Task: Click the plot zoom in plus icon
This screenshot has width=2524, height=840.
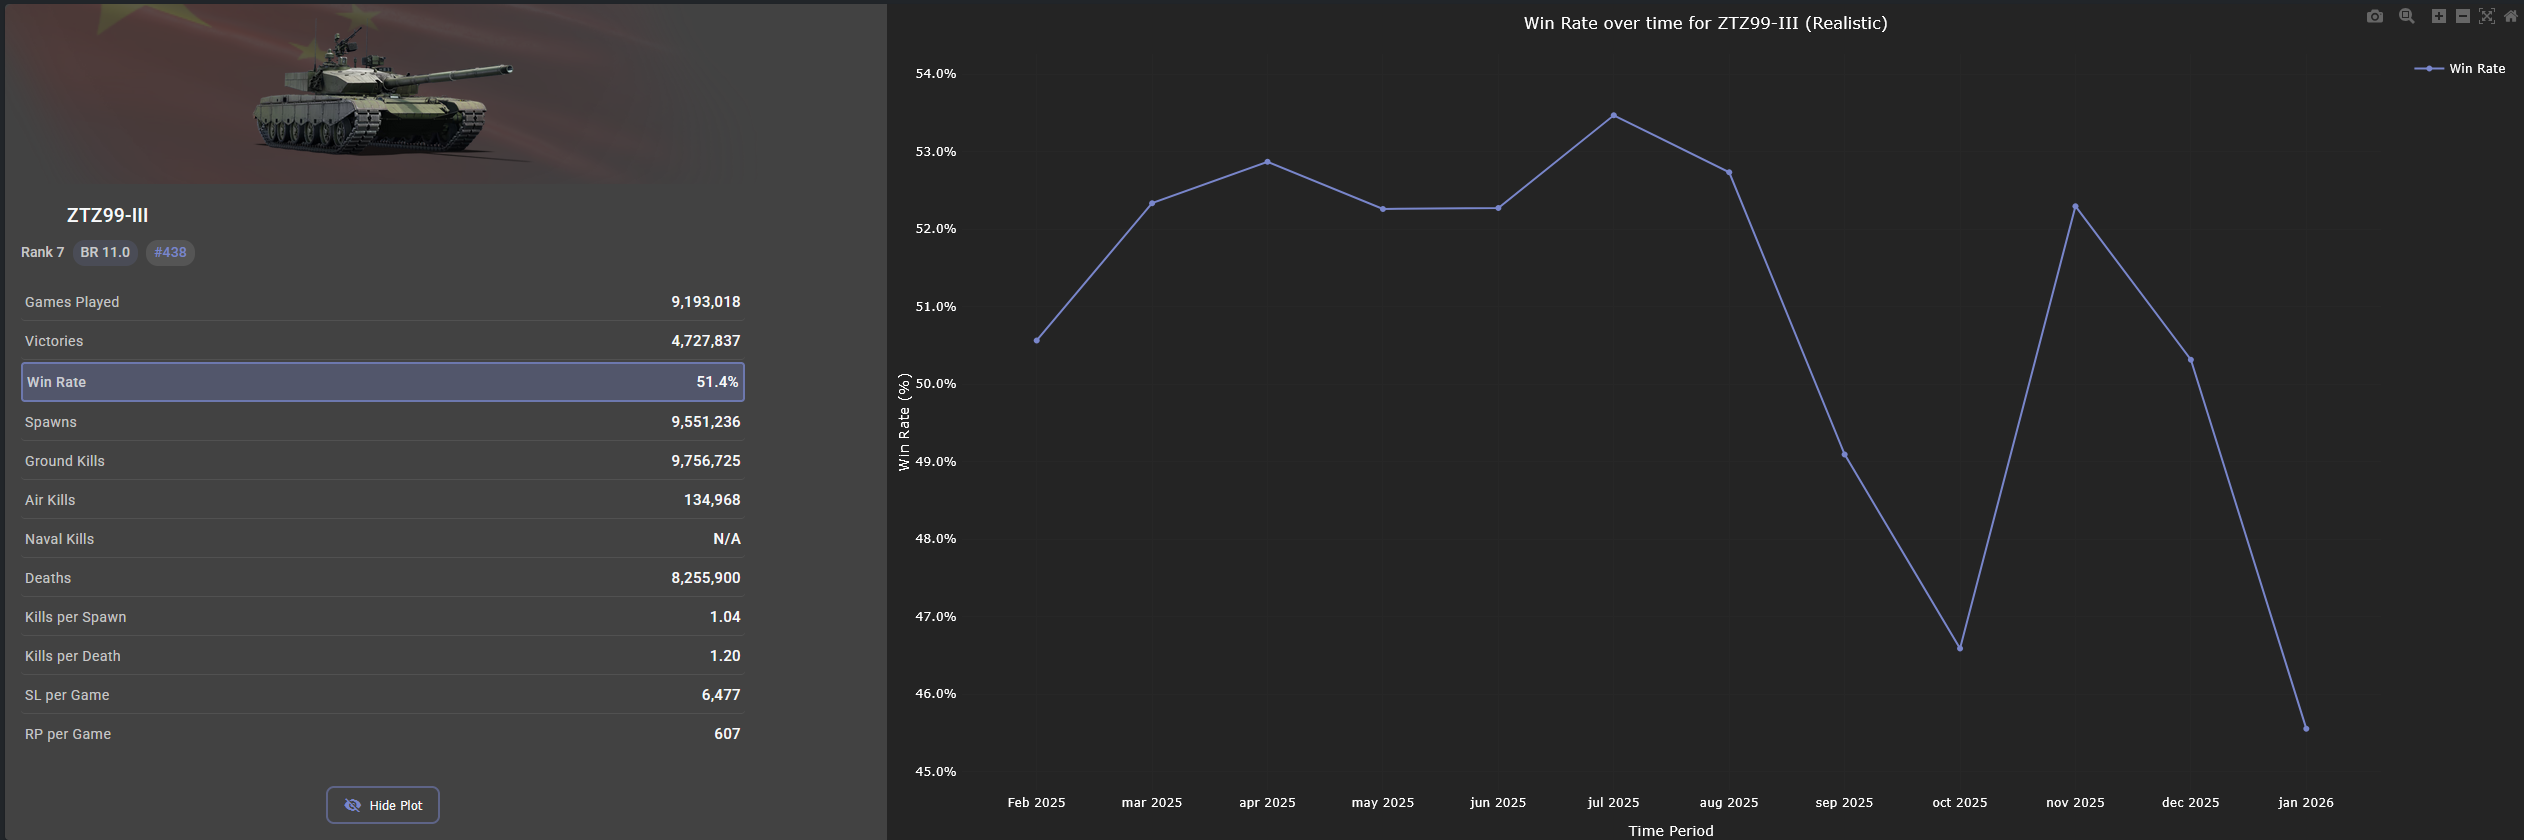Action: [x=2439, y=16]
